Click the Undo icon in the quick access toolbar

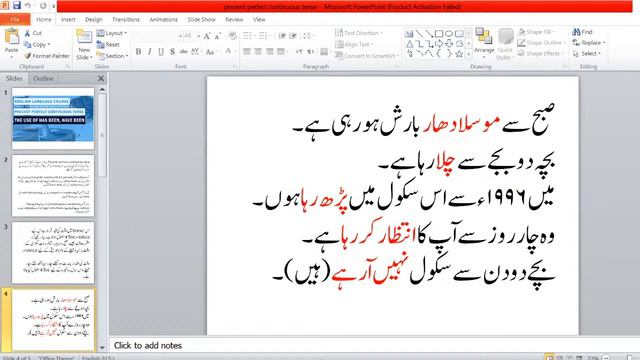28,6
